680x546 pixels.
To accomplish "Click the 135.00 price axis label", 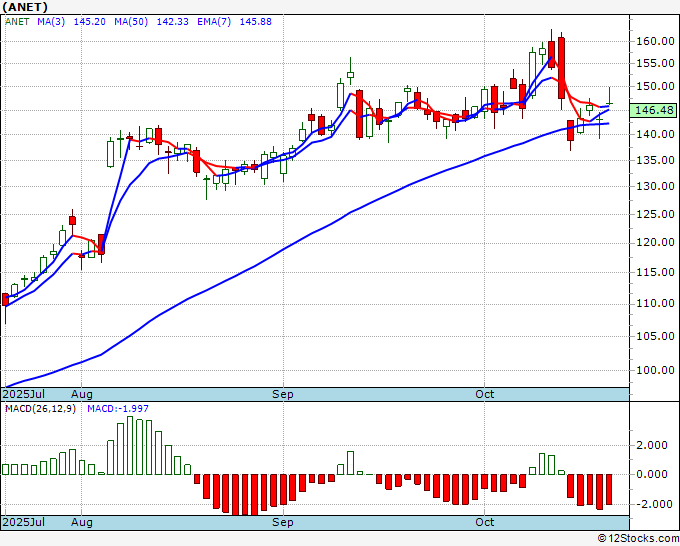I will click(655, 160).
